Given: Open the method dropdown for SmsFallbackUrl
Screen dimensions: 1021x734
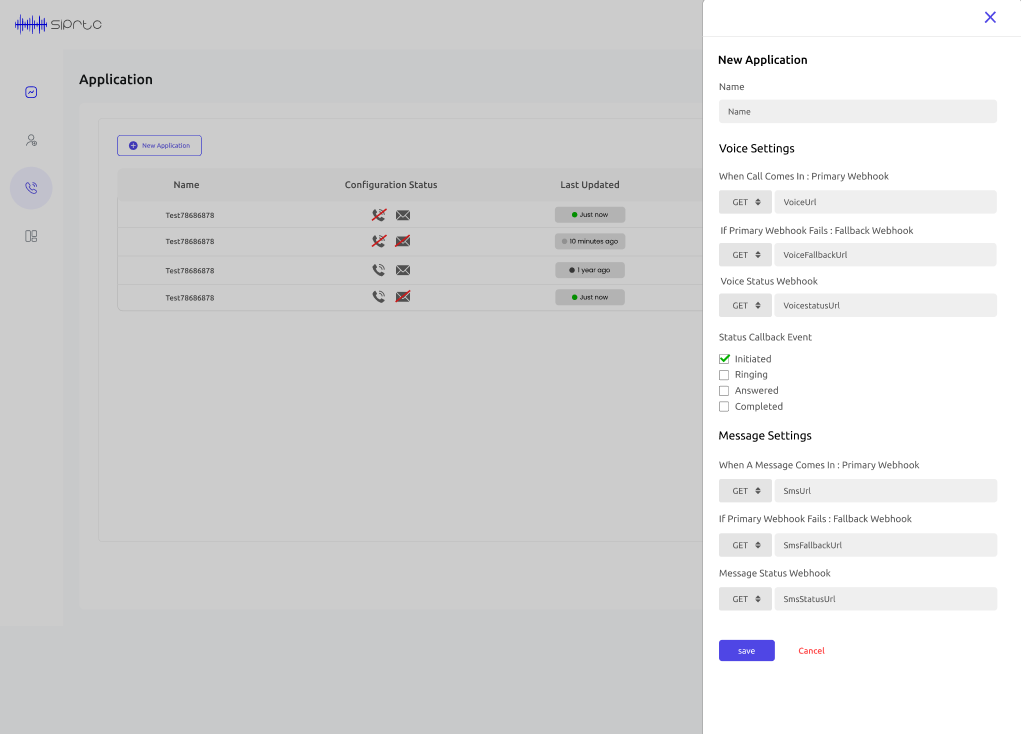Looking at the screenshot, I should pyautogui.click(x=744, y=544).
